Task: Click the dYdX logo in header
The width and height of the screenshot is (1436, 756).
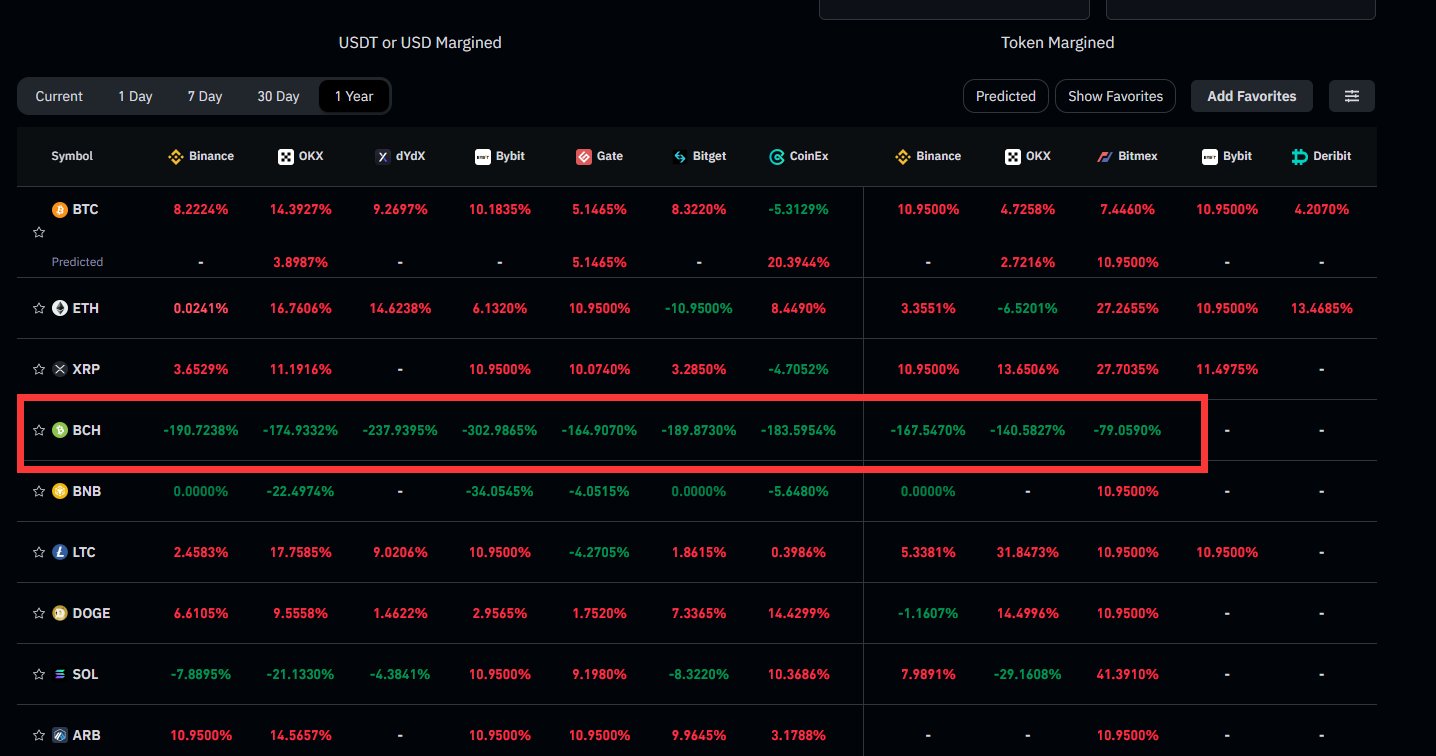Action: (382, 156)
